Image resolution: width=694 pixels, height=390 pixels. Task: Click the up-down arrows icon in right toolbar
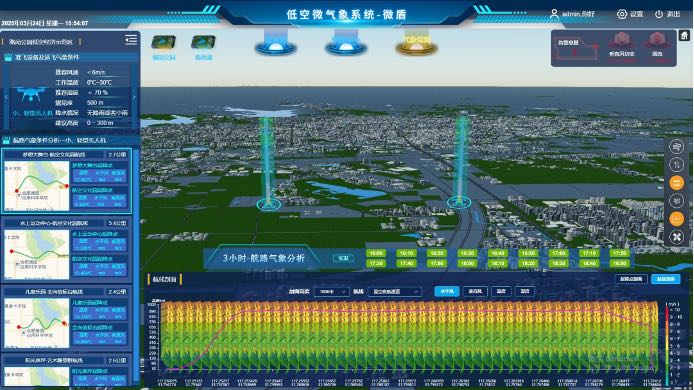(676, 165)
